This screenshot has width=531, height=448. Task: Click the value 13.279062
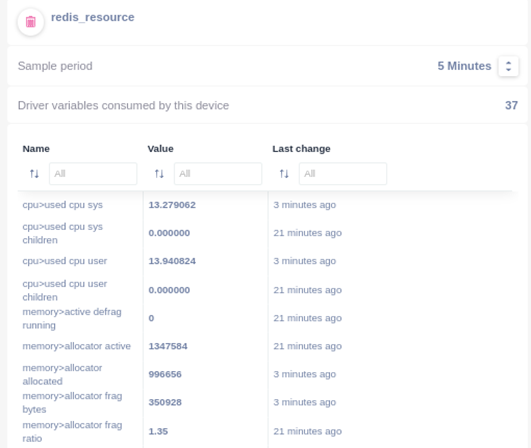(x=172, y=205)
